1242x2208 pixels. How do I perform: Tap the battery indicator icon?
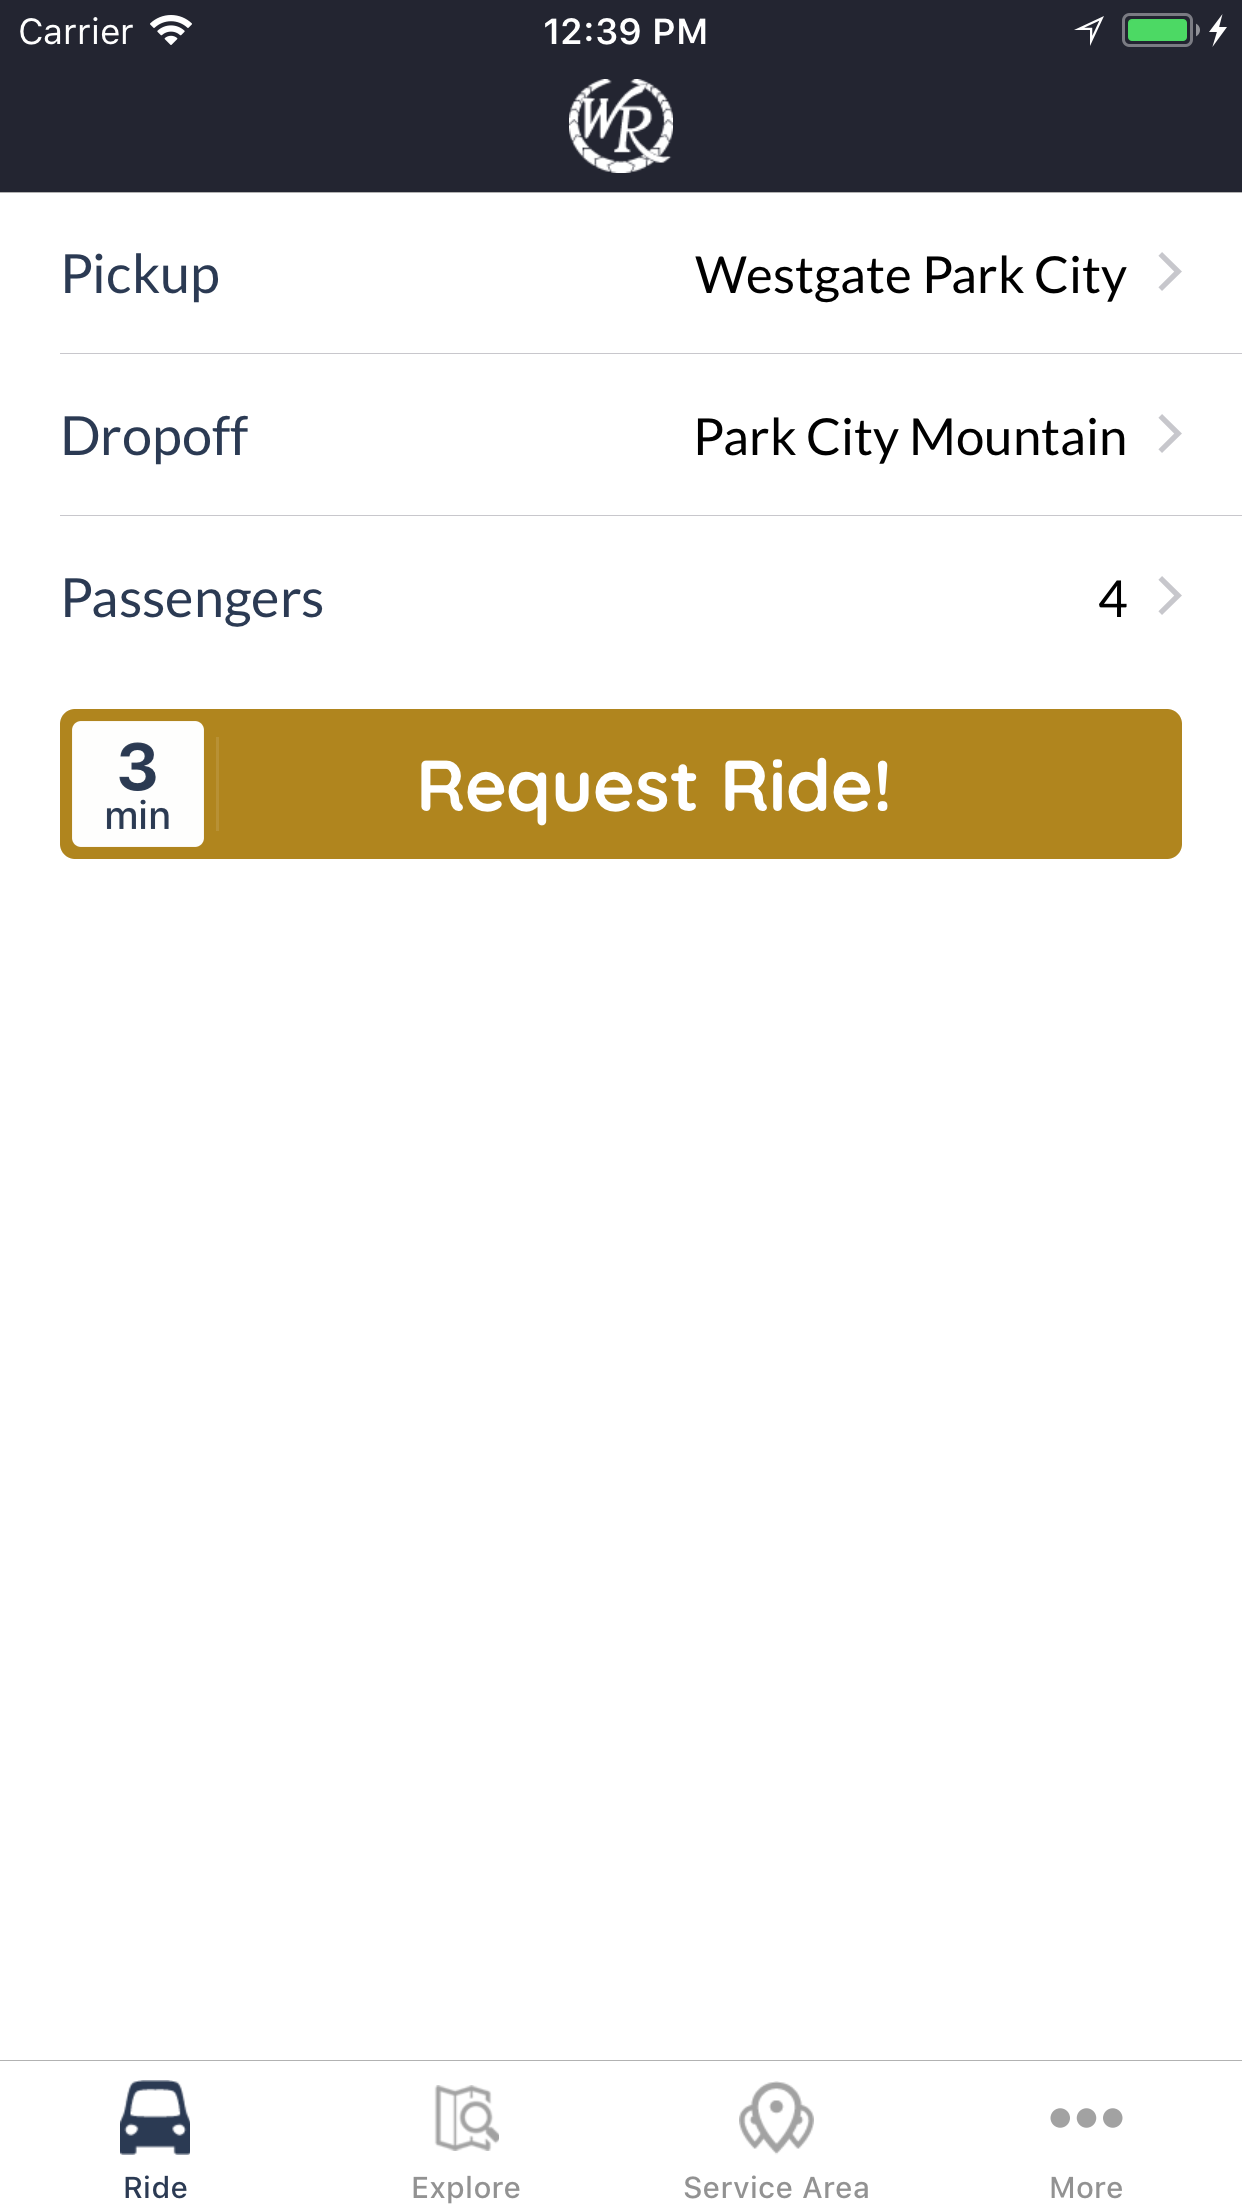(x=1160, y=31)
